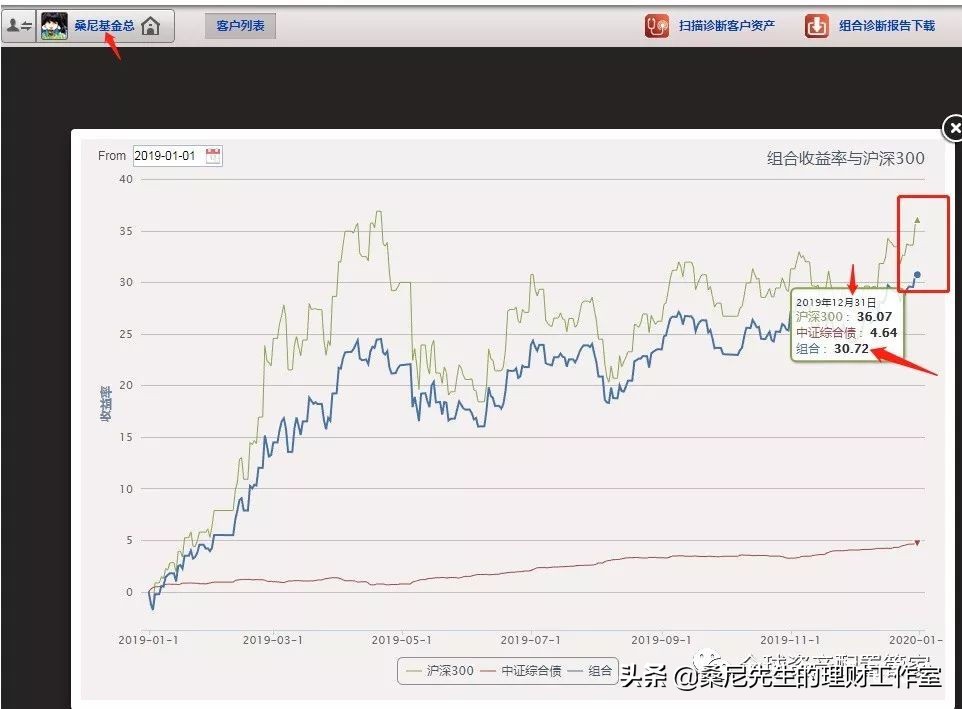The width and height of the screenshot is (962, 709).
Task: Click the report download icon
Action: 815,24
